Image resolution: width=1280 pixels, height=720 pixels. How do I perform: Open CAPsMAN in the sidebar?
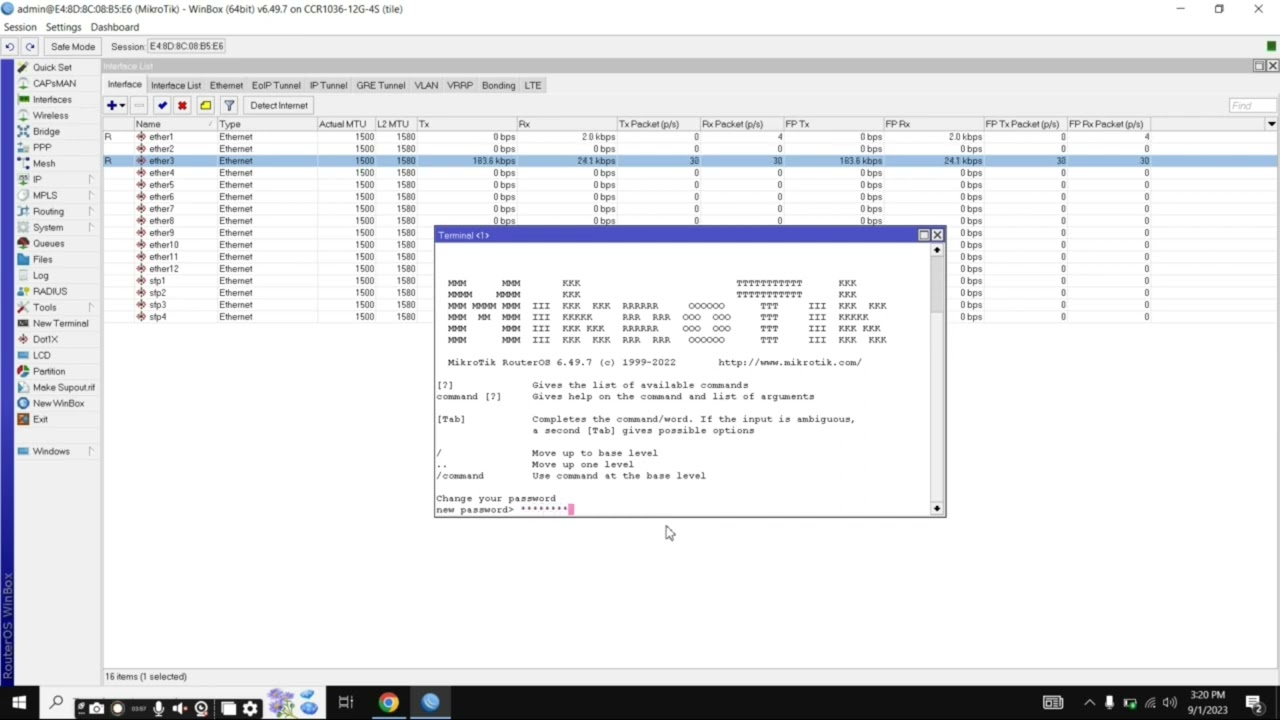[x=53, y=84]
